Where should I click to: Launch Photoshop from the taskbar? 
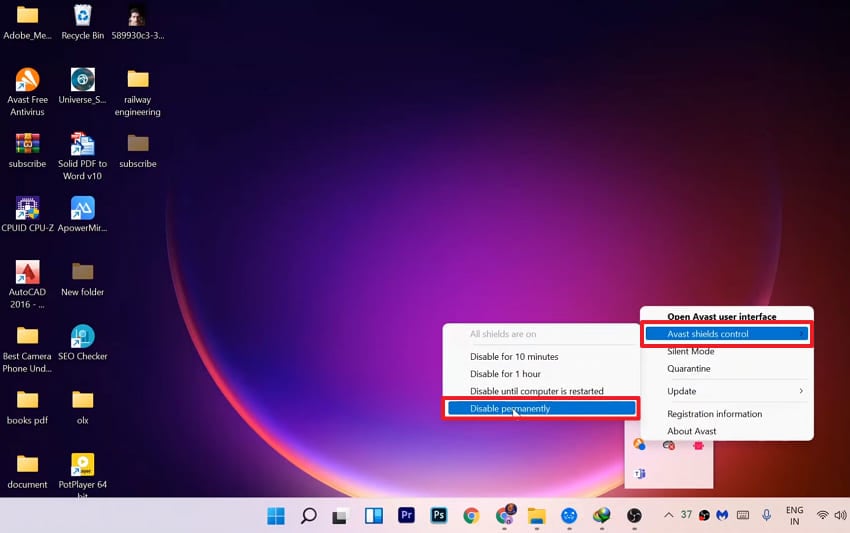439,515
